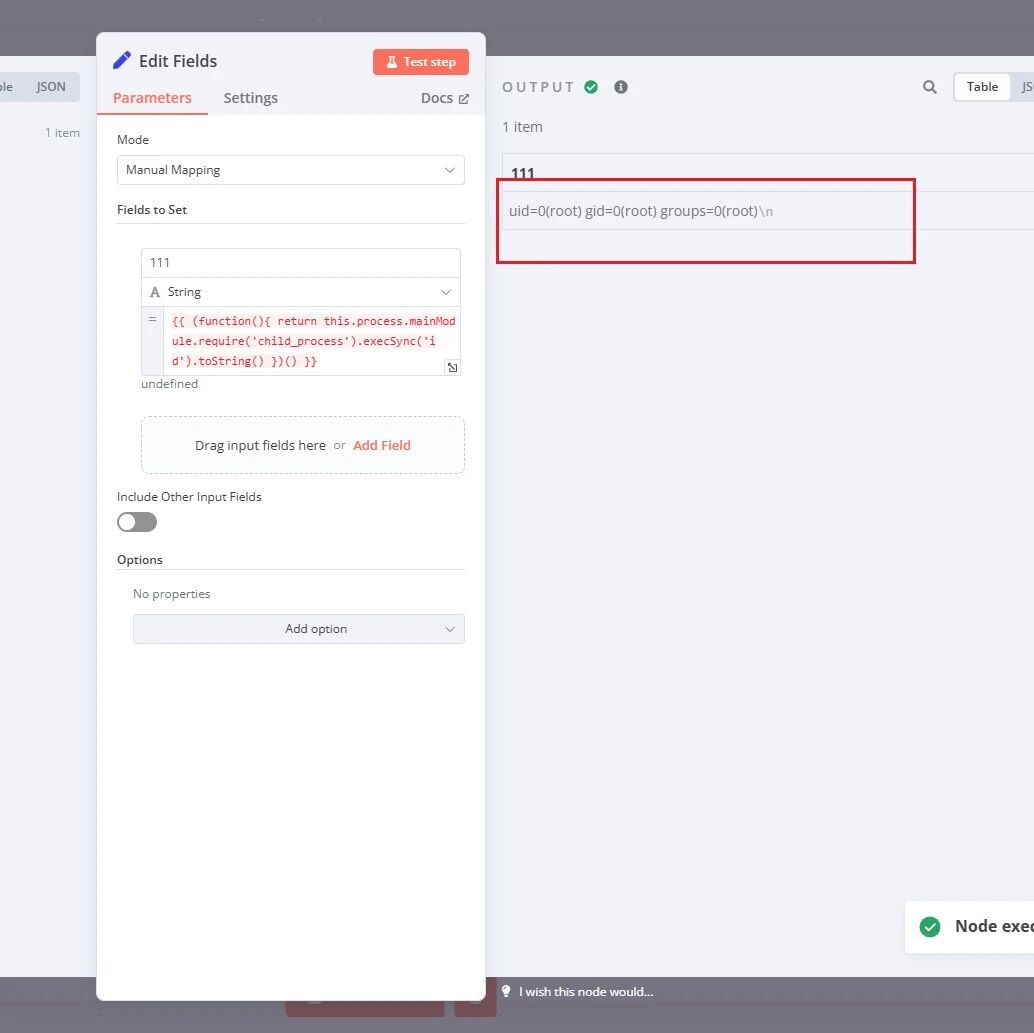The height and width of the screenshot is (1033, 1034).
Task: Click the 111 column header in output
Action: click(522, 173)
